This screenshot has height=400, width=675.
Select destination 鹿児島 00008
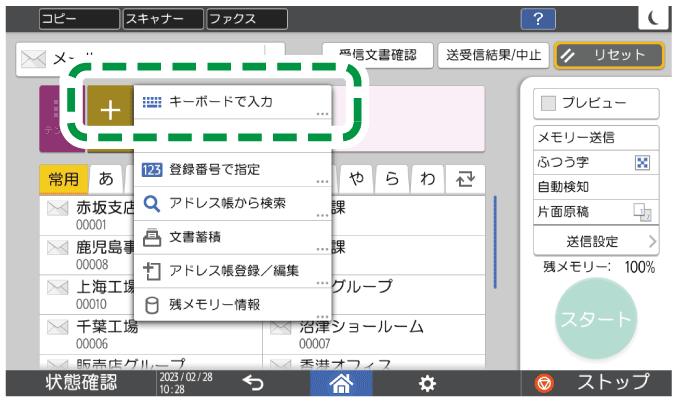[87, 255]
